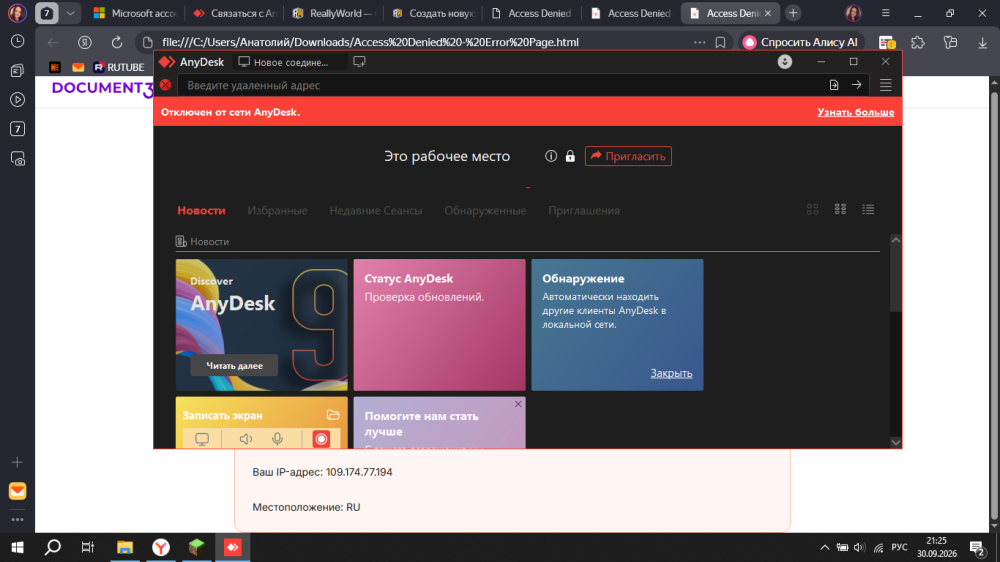Viewport: 1000px width, 562px height.
Task: Open a new browser tab
Action: coord(793,13)
